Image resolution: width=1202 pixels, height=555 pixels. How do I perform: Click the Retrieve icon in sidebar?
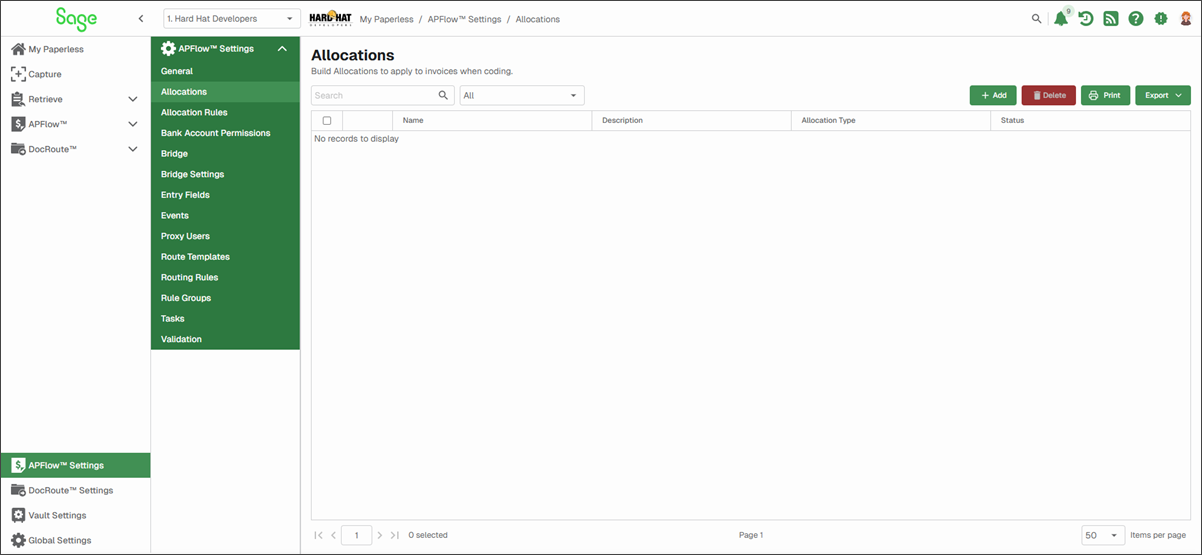pos(18,99)
